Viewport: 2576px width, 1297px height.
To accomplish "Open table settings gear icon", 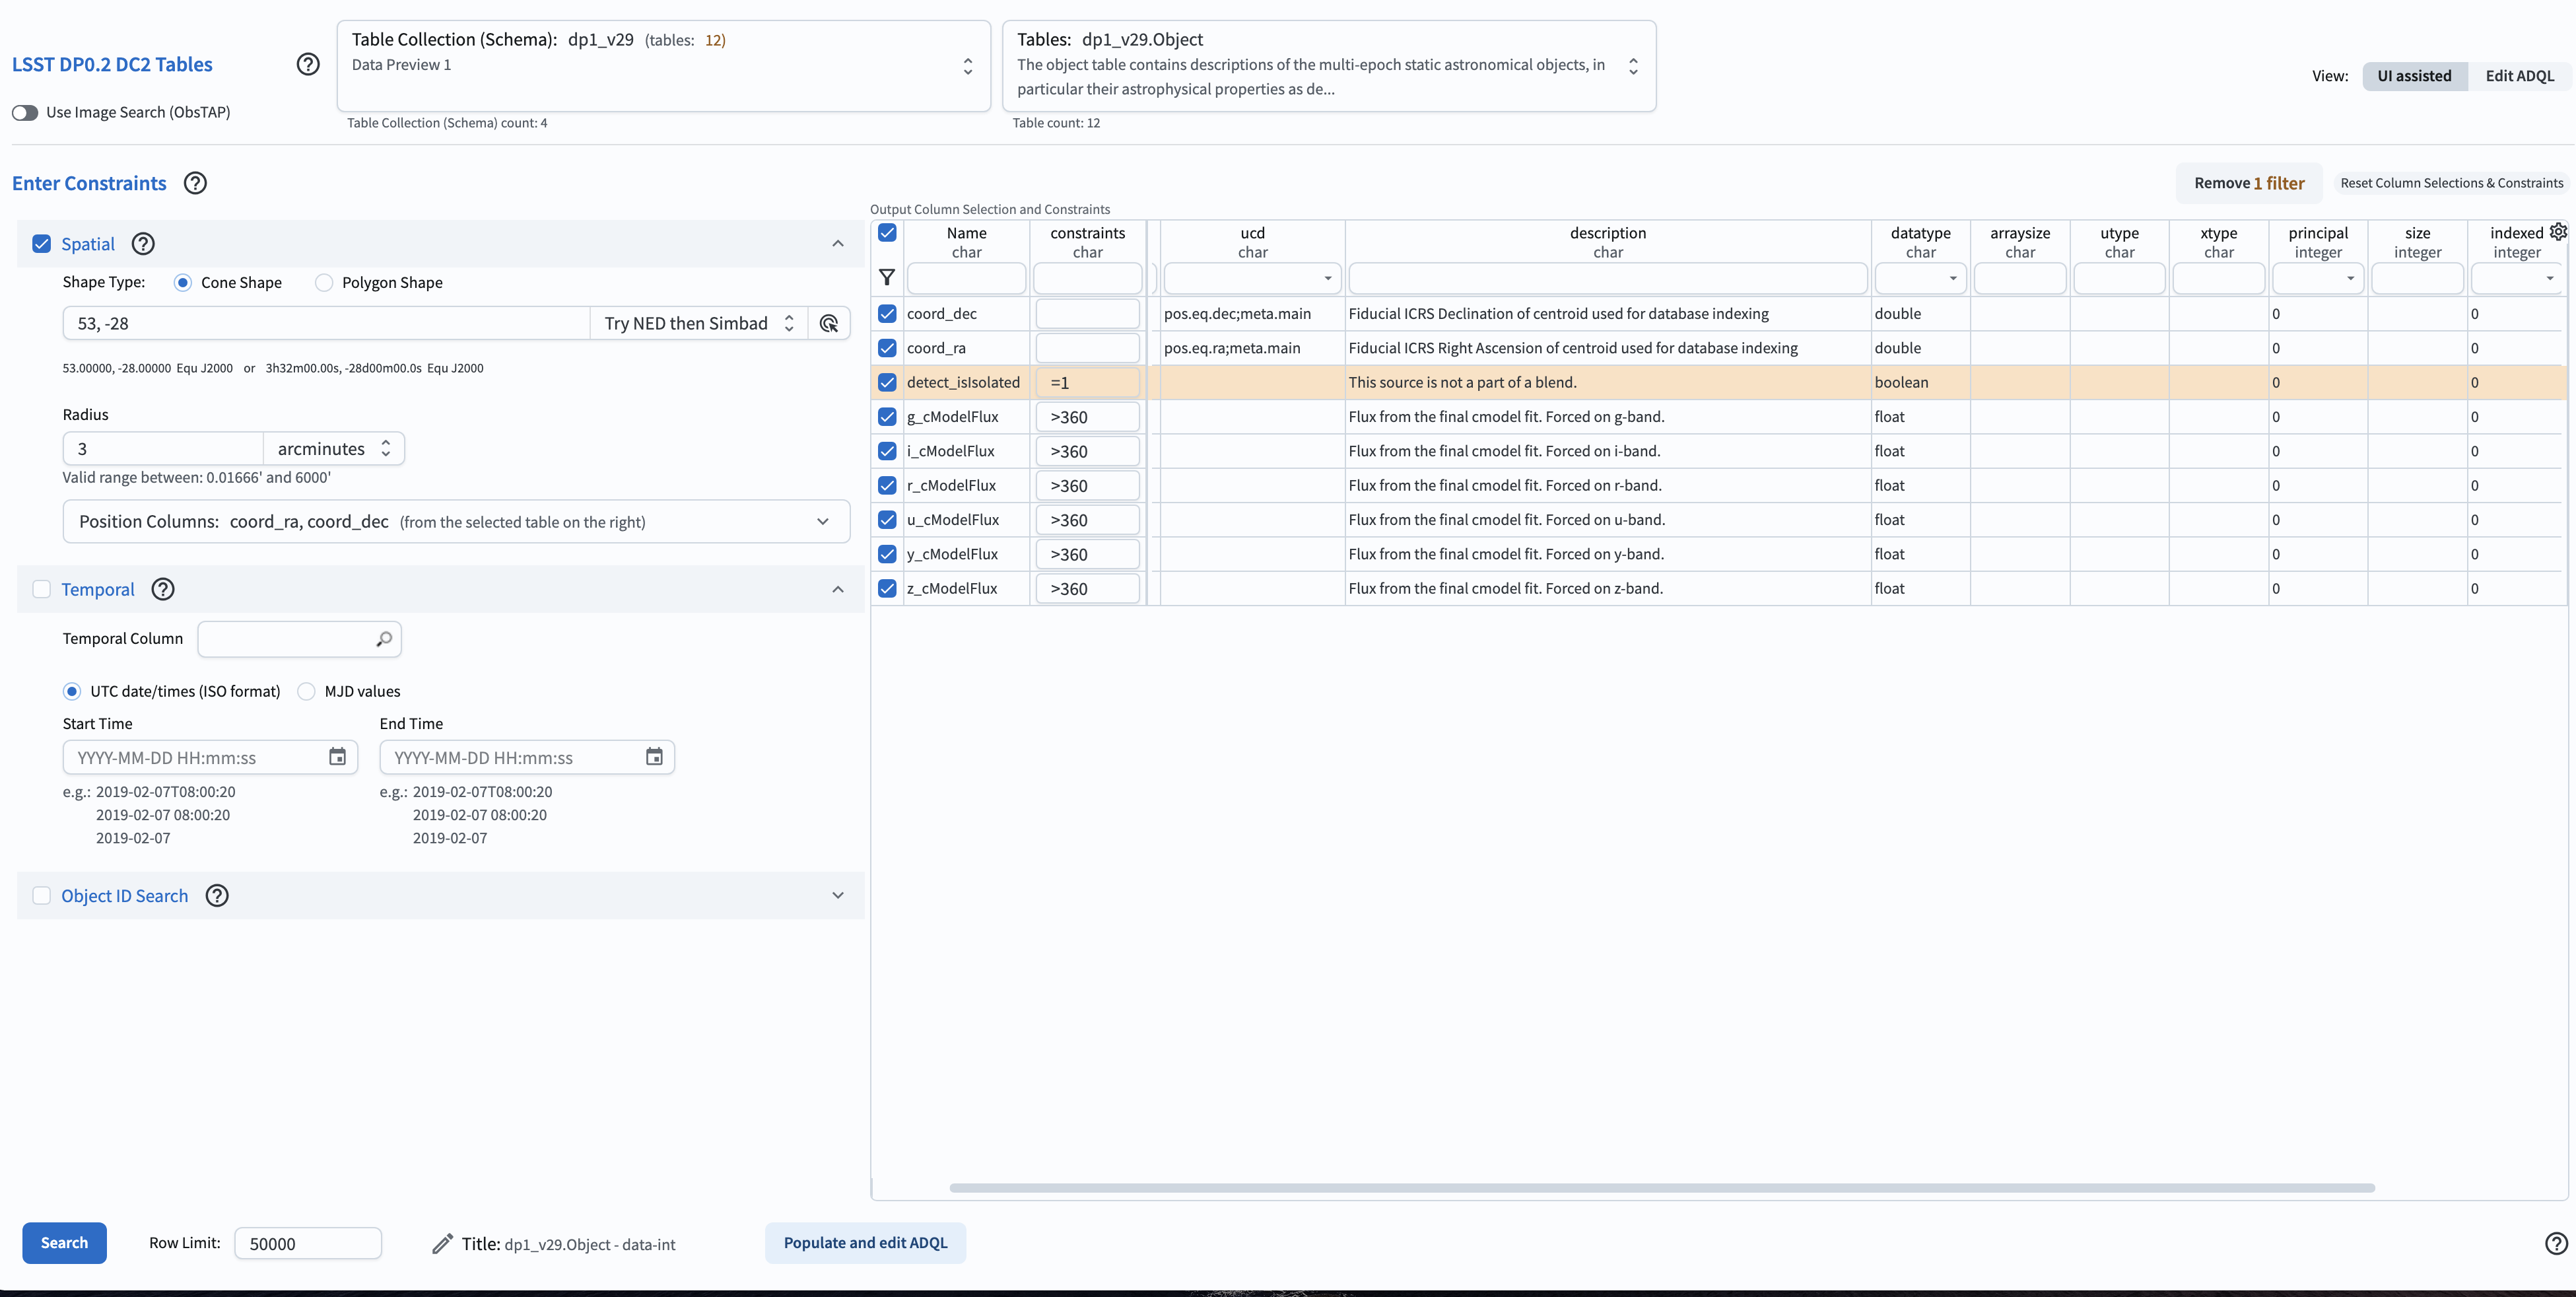I will coord(2557,232).
